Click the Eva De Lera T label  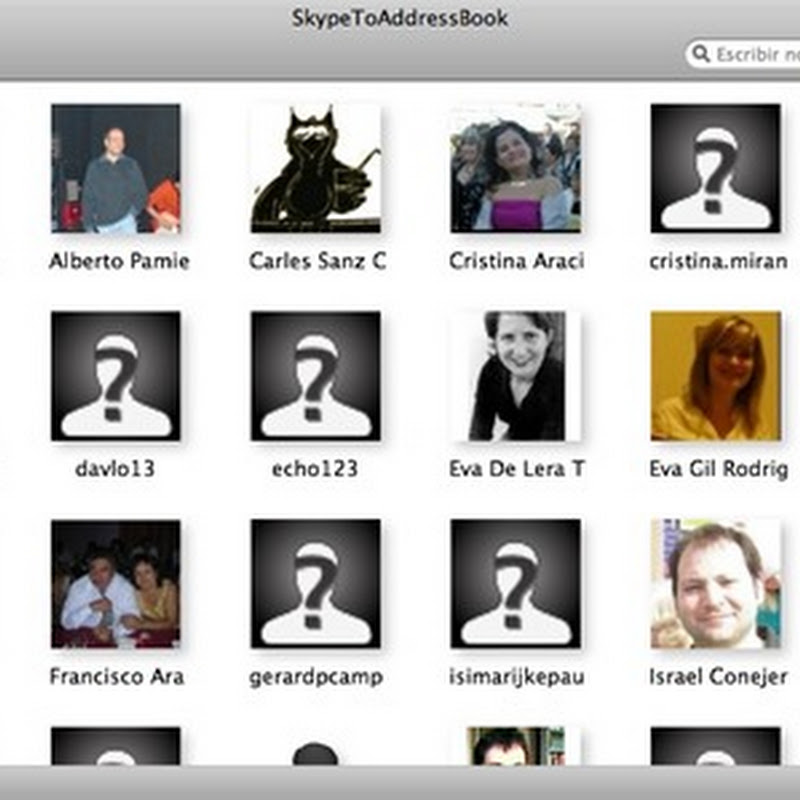pos(516,468)
